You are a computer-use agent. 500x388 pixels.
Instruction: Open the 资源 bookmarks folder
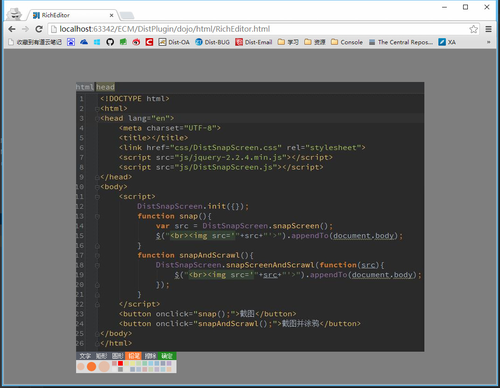click(315, 42)
